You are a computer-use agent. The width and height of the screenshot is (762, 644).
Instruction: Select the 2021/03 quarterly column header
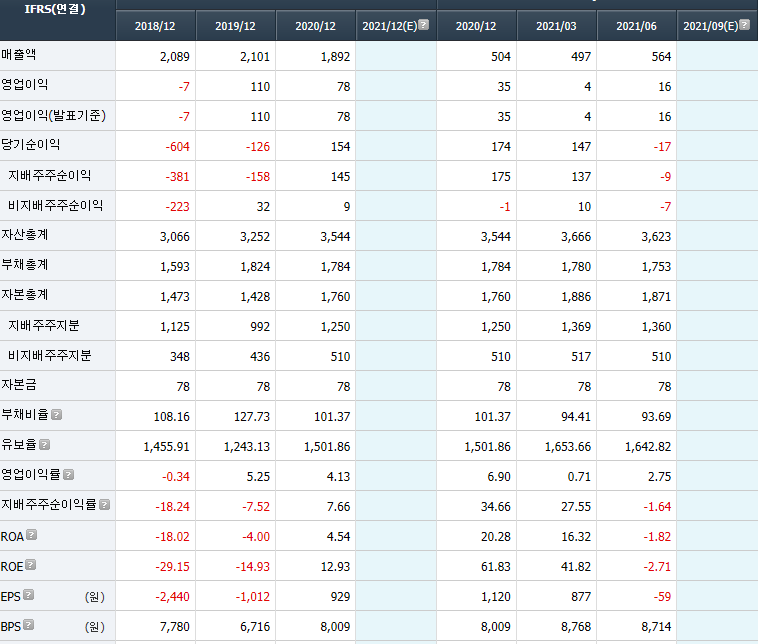[556, 26]
